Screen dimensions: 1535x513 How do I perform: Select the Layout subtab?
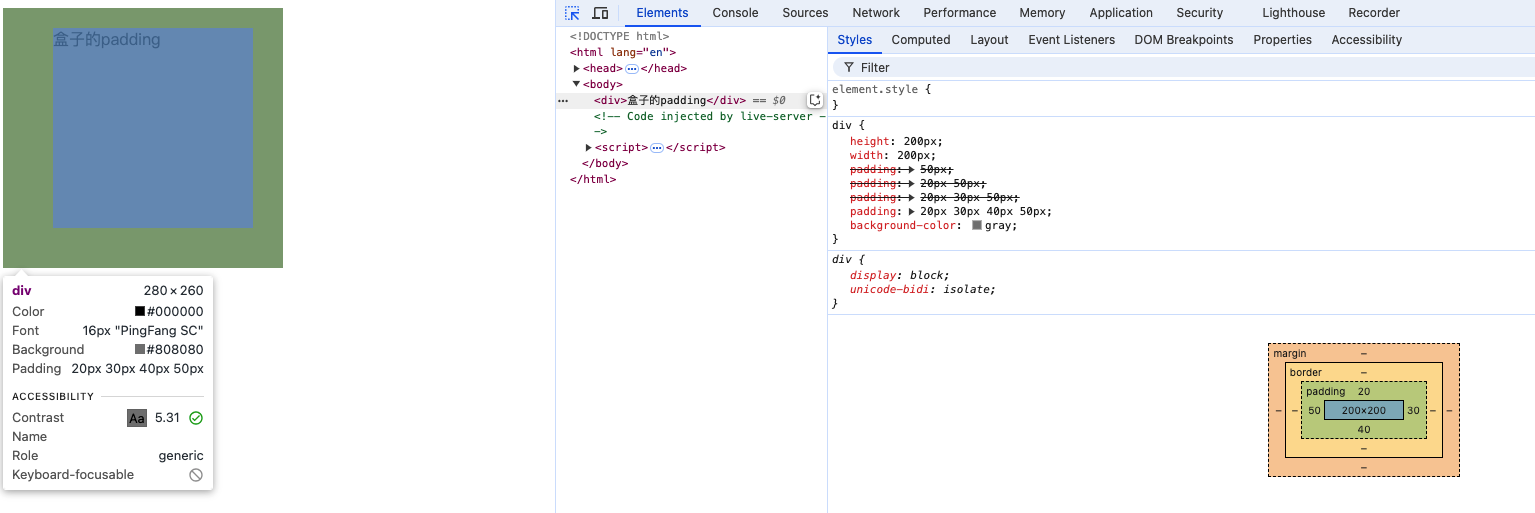989,40
